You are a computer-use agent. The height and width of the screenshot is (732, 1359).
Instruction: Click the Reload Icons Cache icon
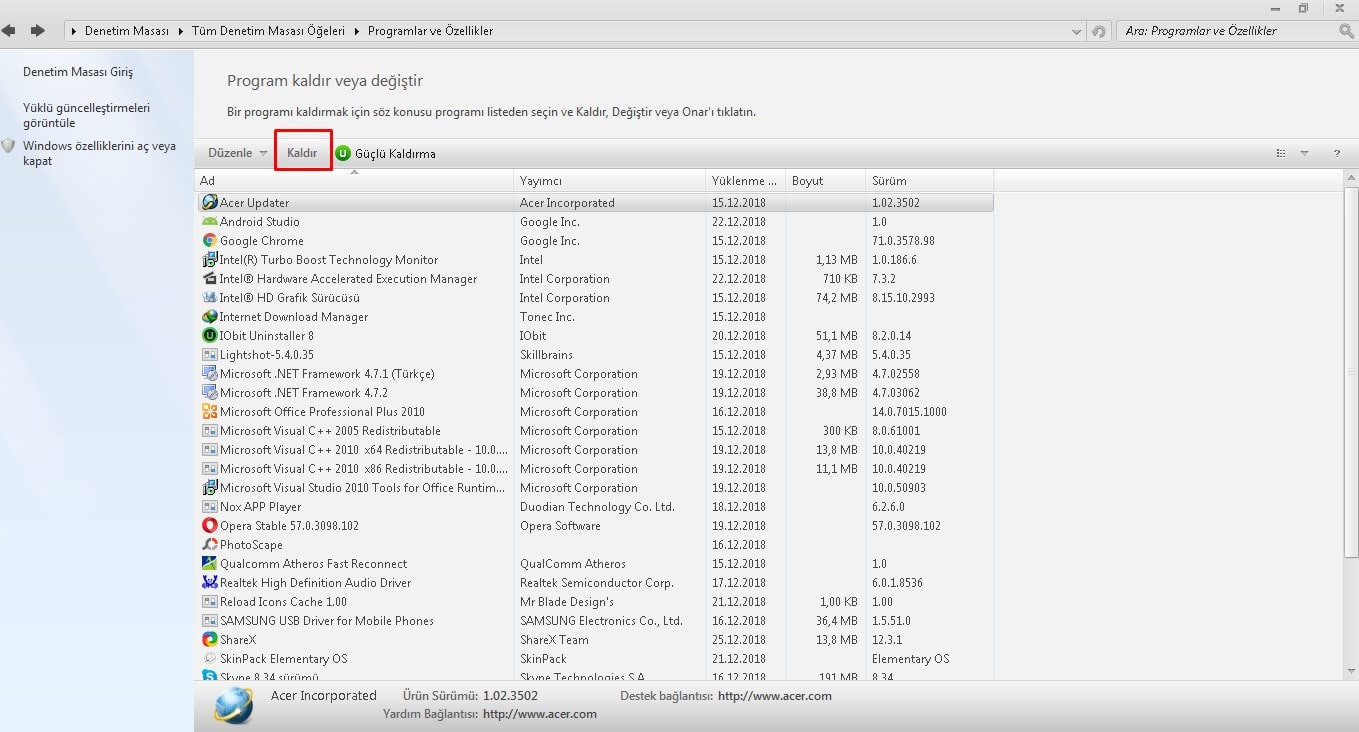(209, 602)
